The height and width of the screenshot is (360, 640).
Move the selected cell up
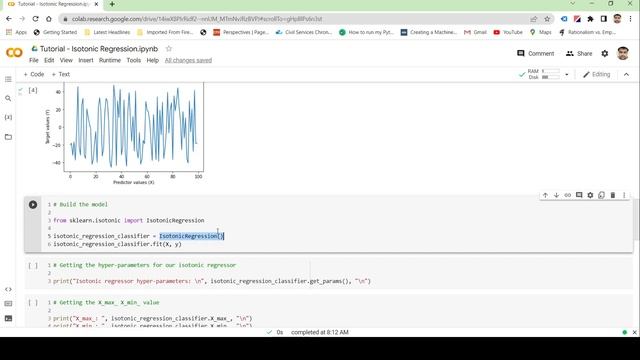click(x=545, y=195)
